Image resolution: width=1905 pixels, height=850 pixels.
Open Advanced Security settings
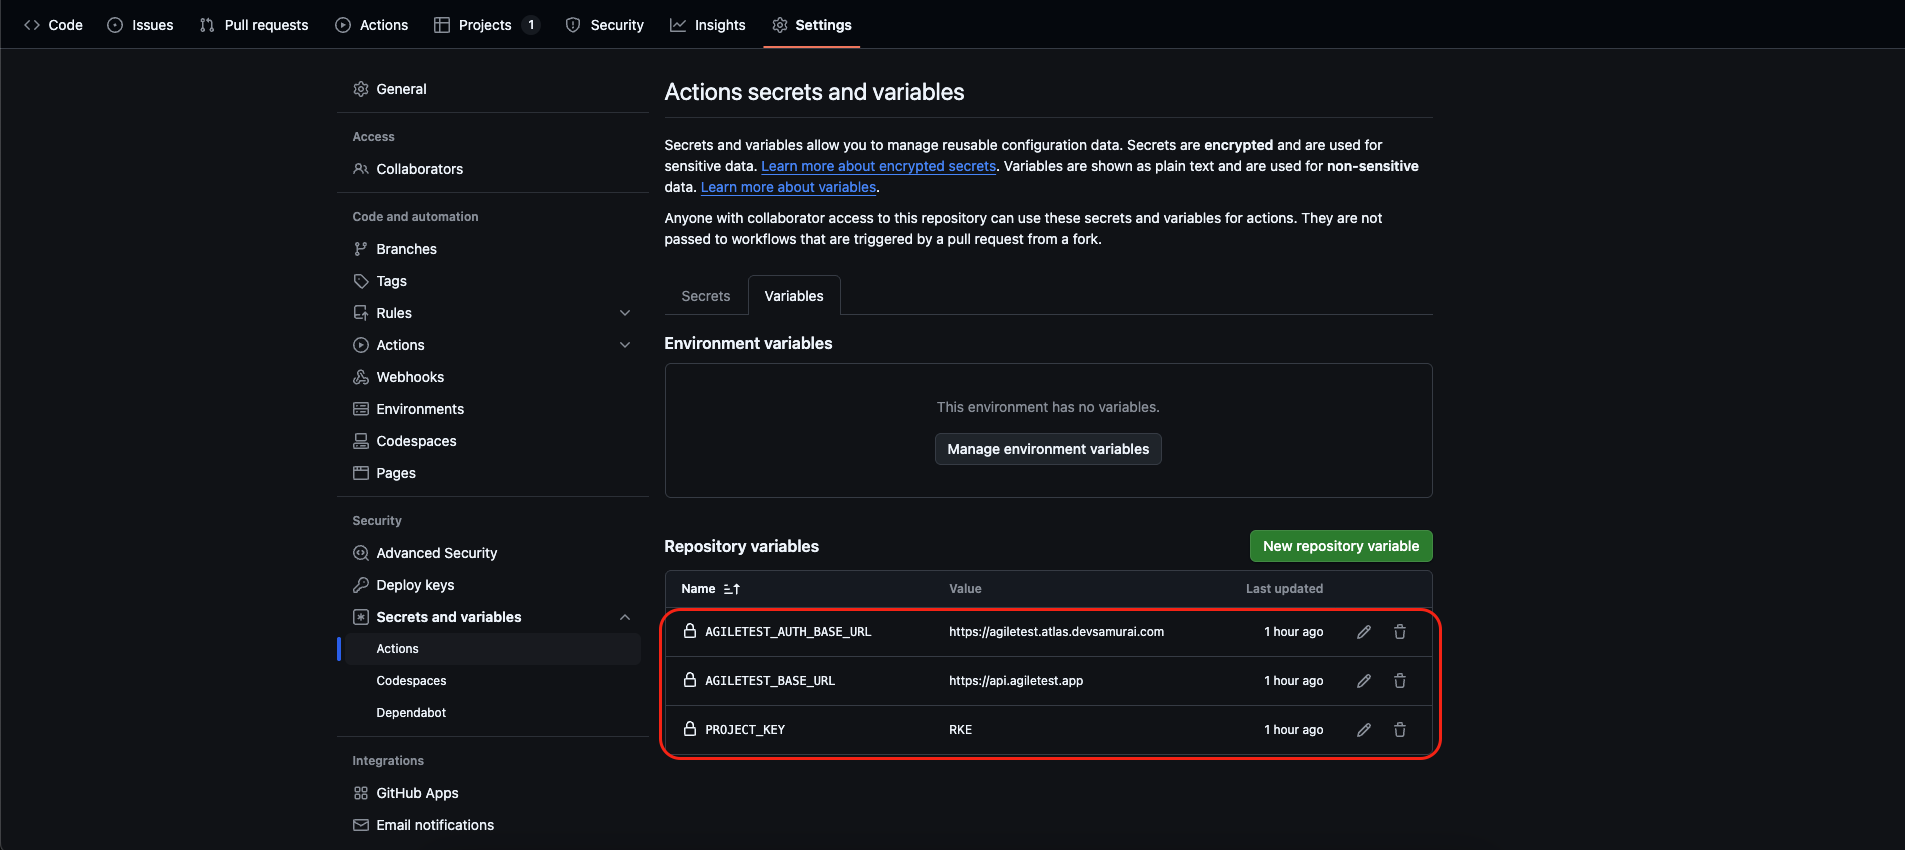[492, 553]
